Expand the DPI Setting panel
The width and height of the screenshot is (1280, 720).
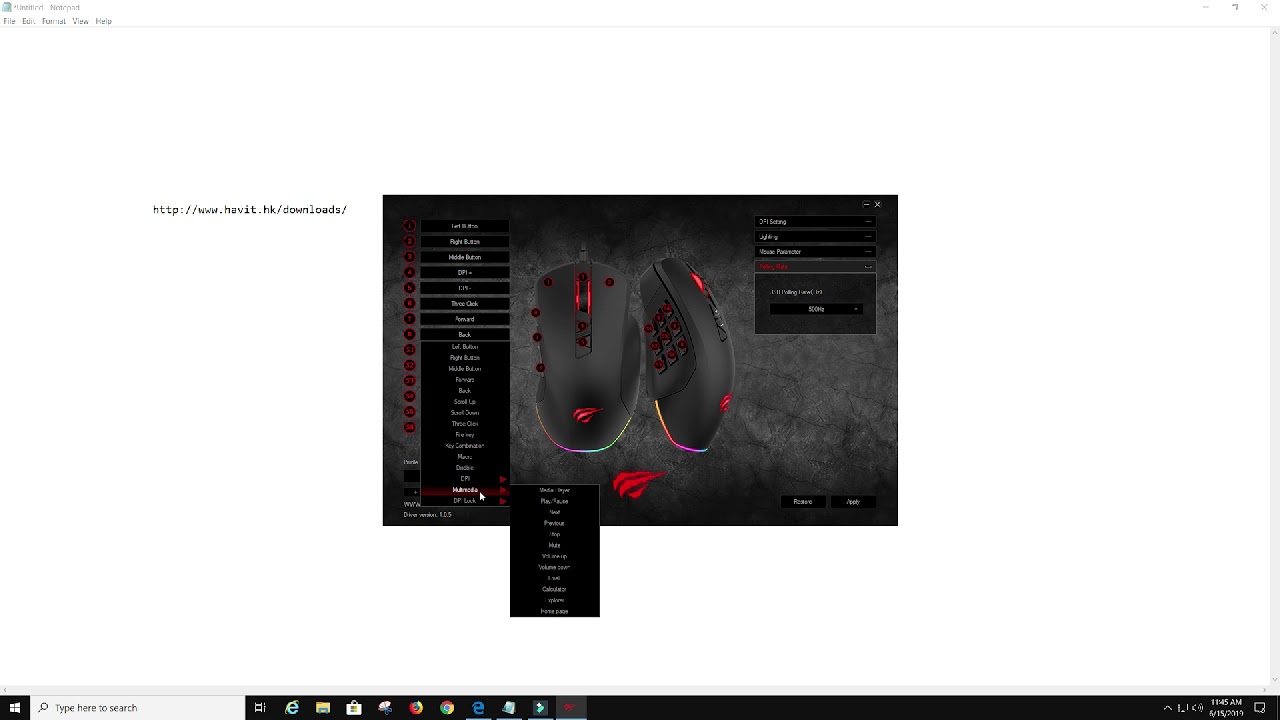tap(815, 222)
